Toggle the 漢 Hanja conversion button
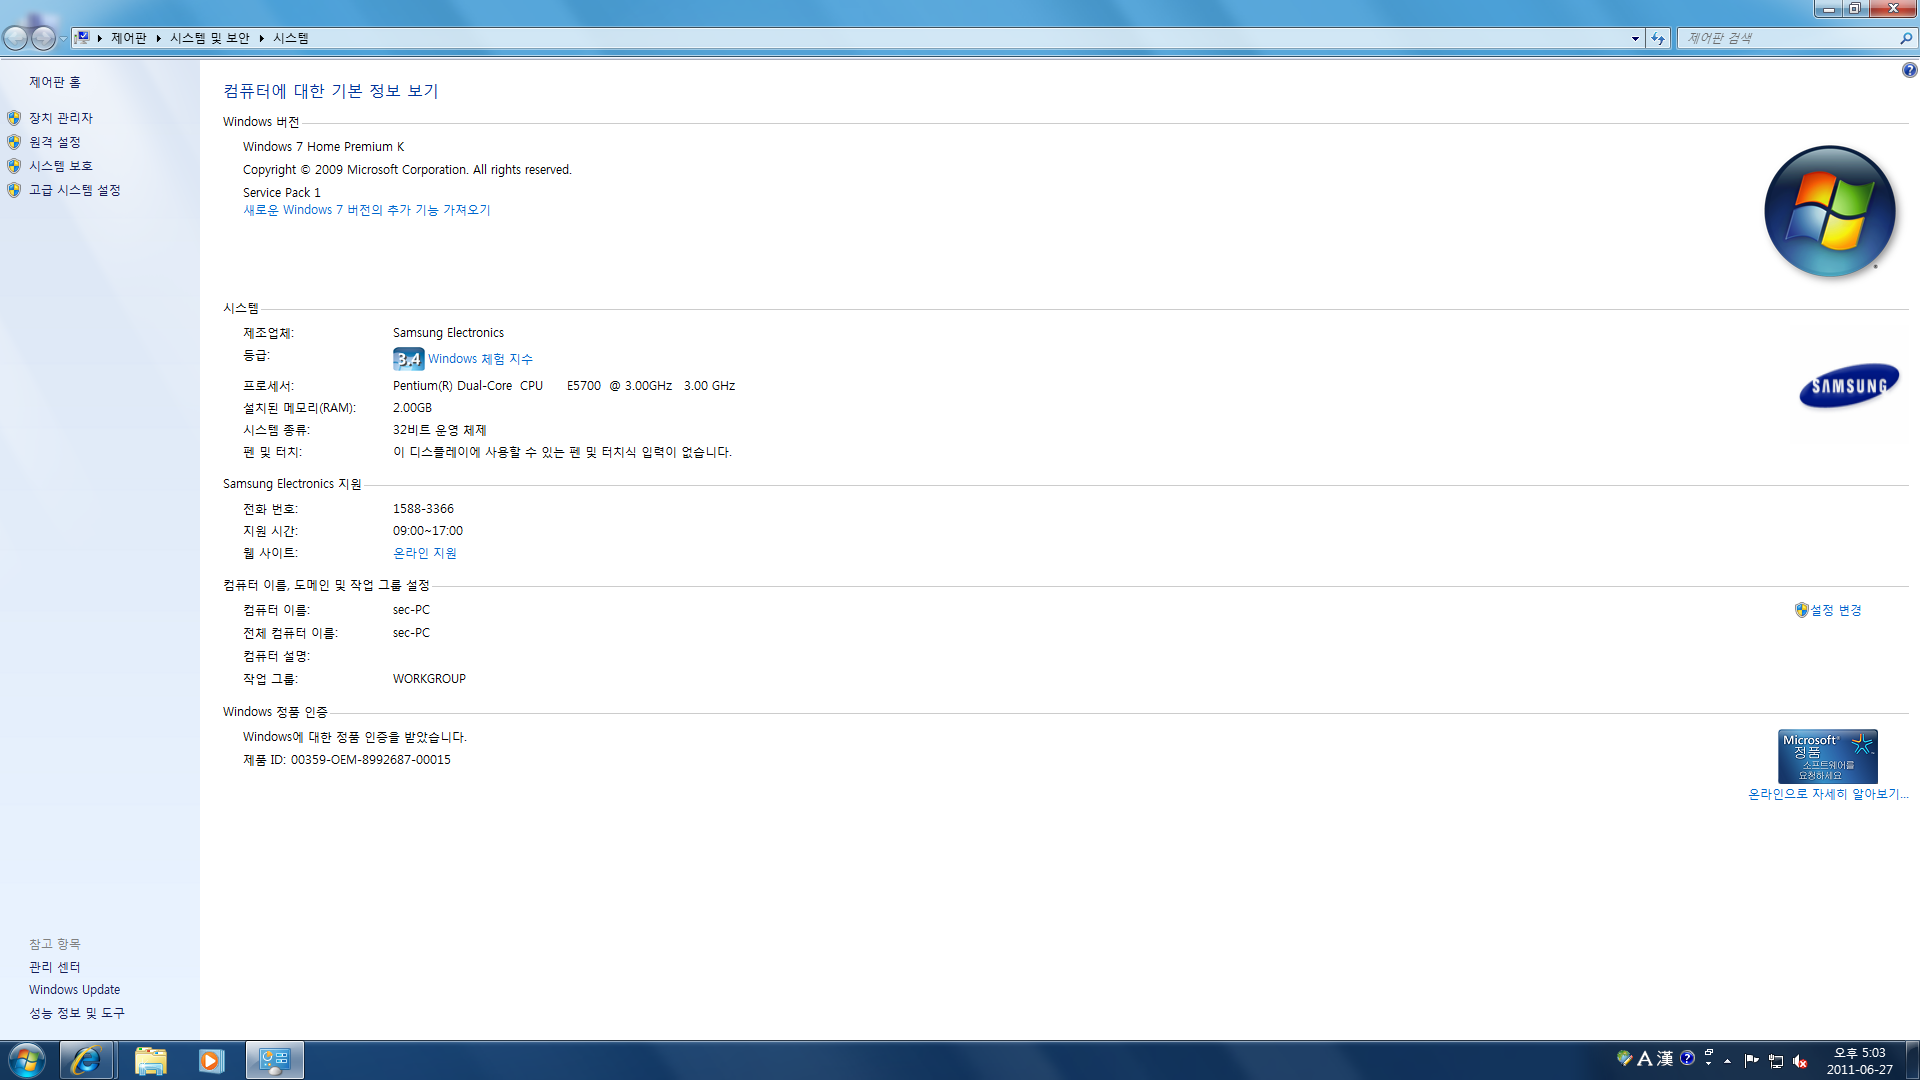Screen dimensions: 1920x1080 [1665, 1058]
